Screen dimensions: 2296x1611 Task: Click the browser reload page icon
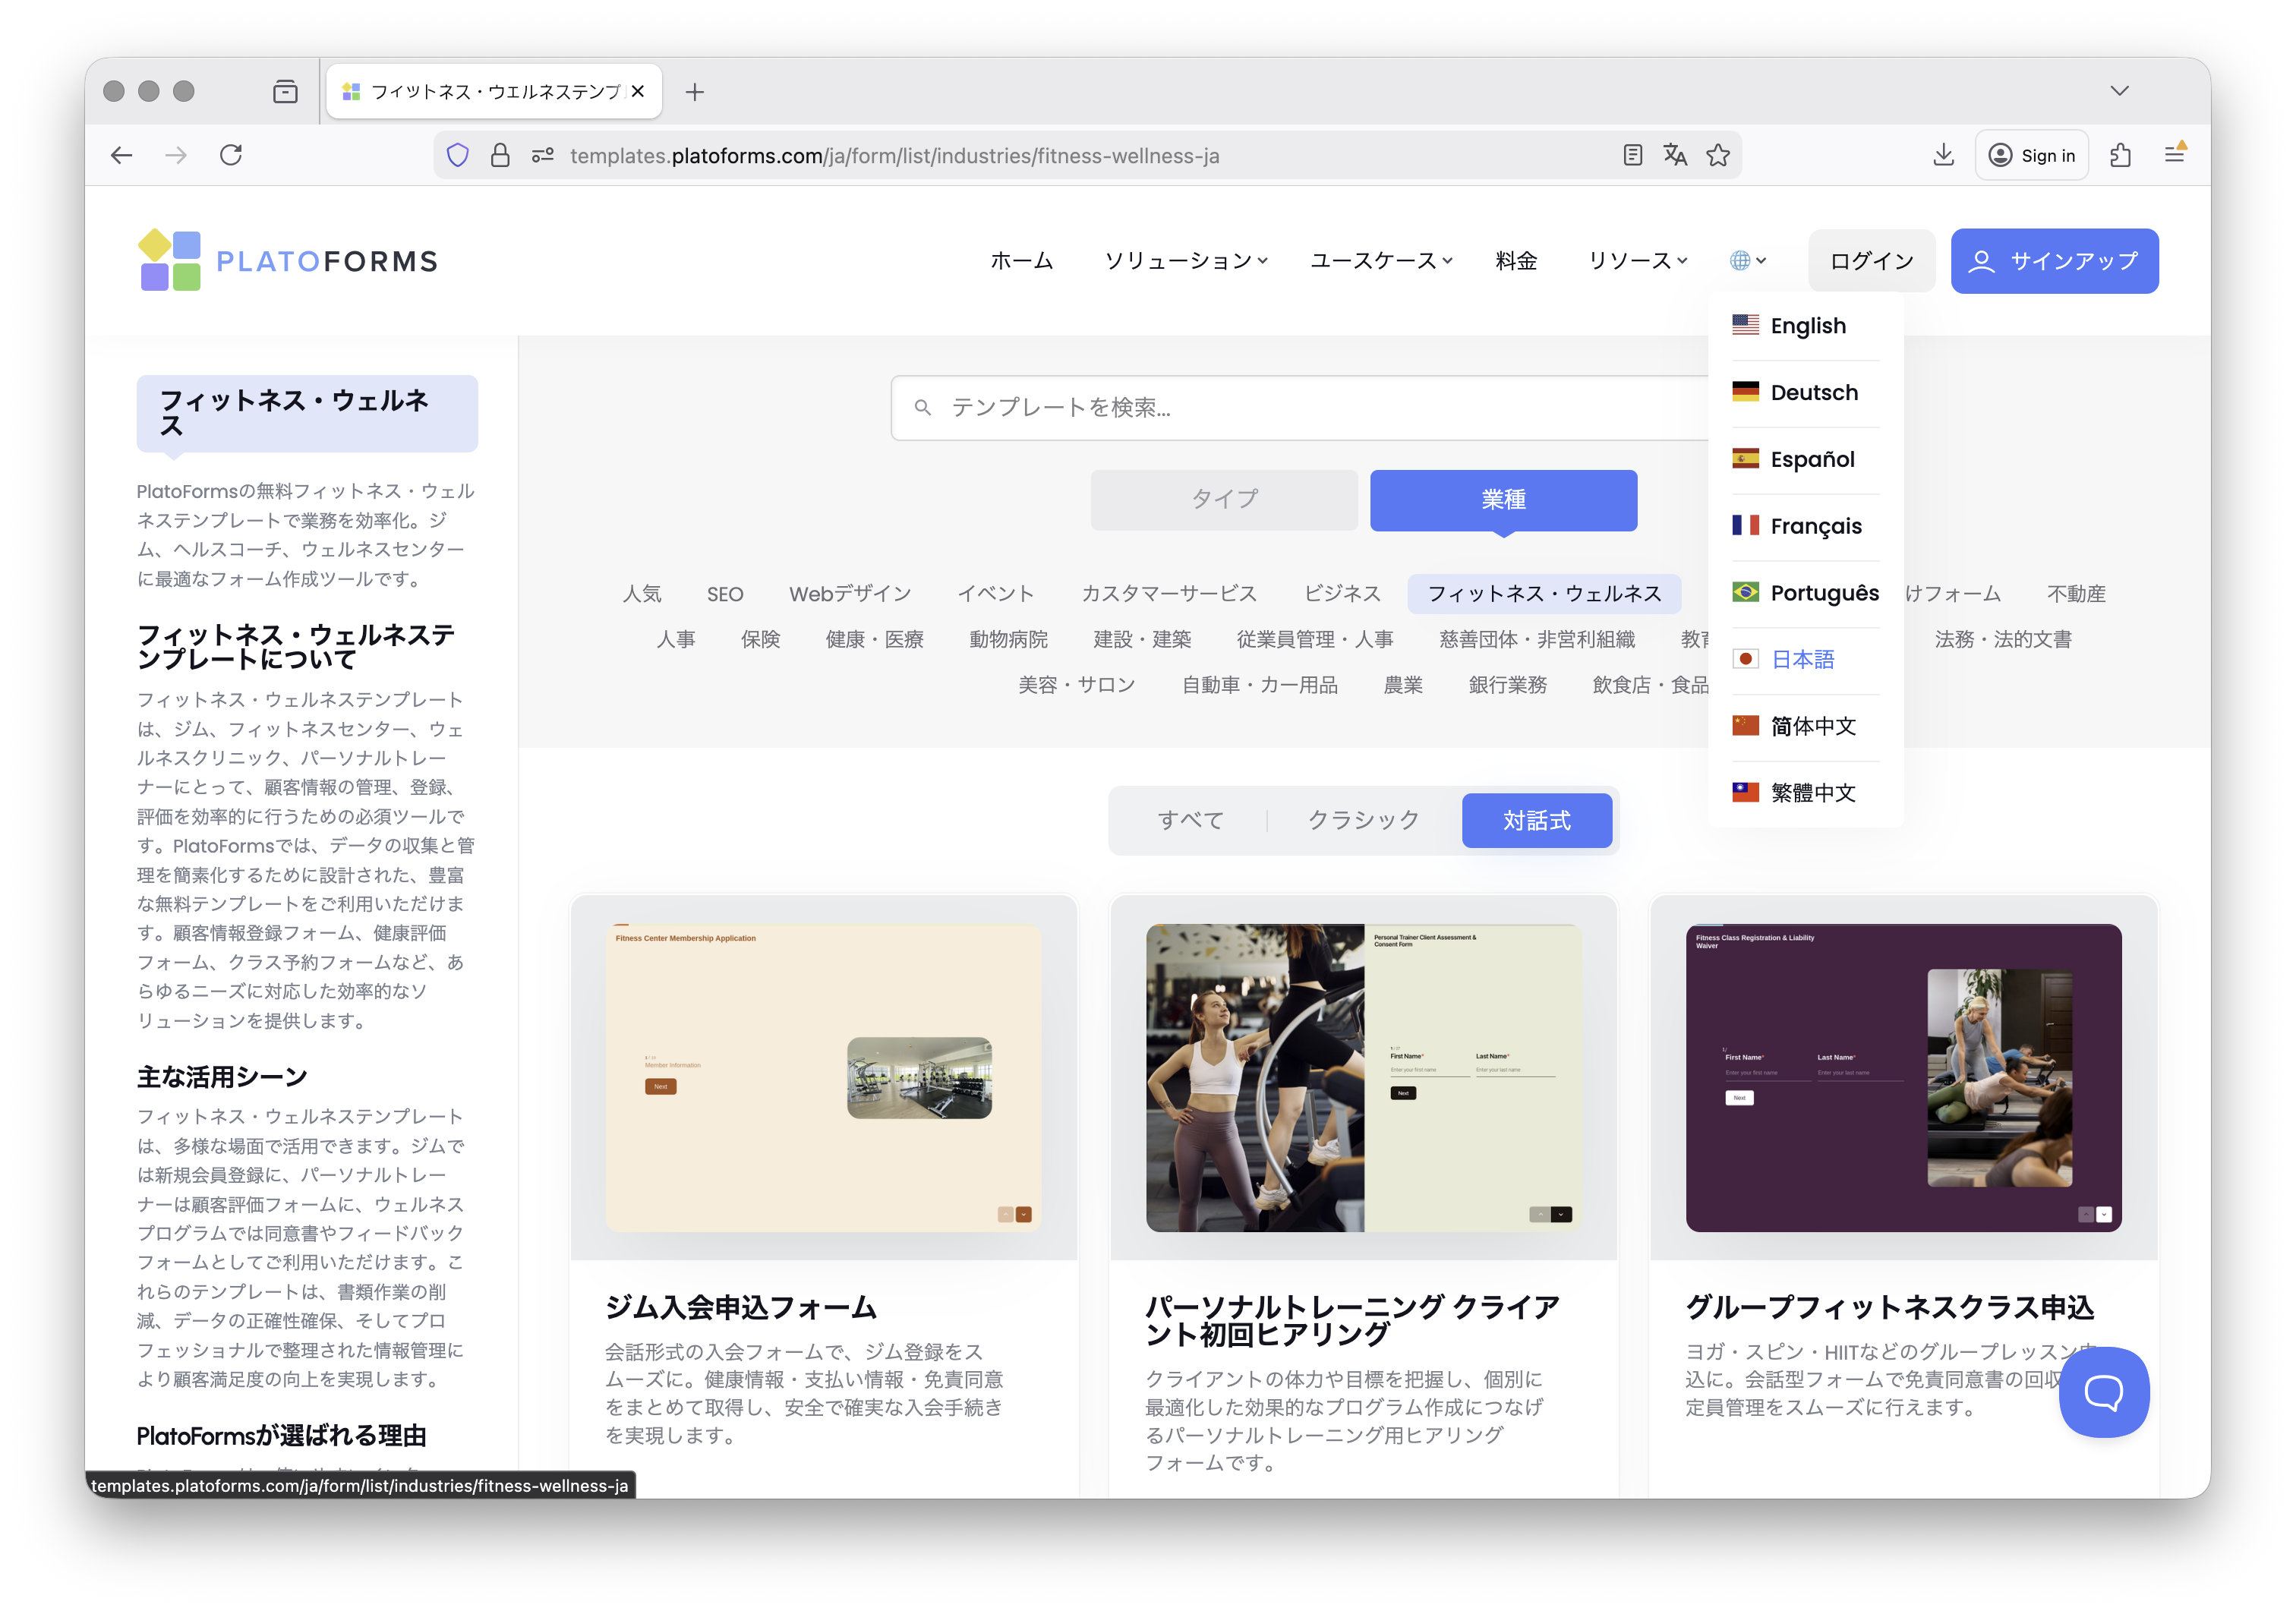click(231, 155)
